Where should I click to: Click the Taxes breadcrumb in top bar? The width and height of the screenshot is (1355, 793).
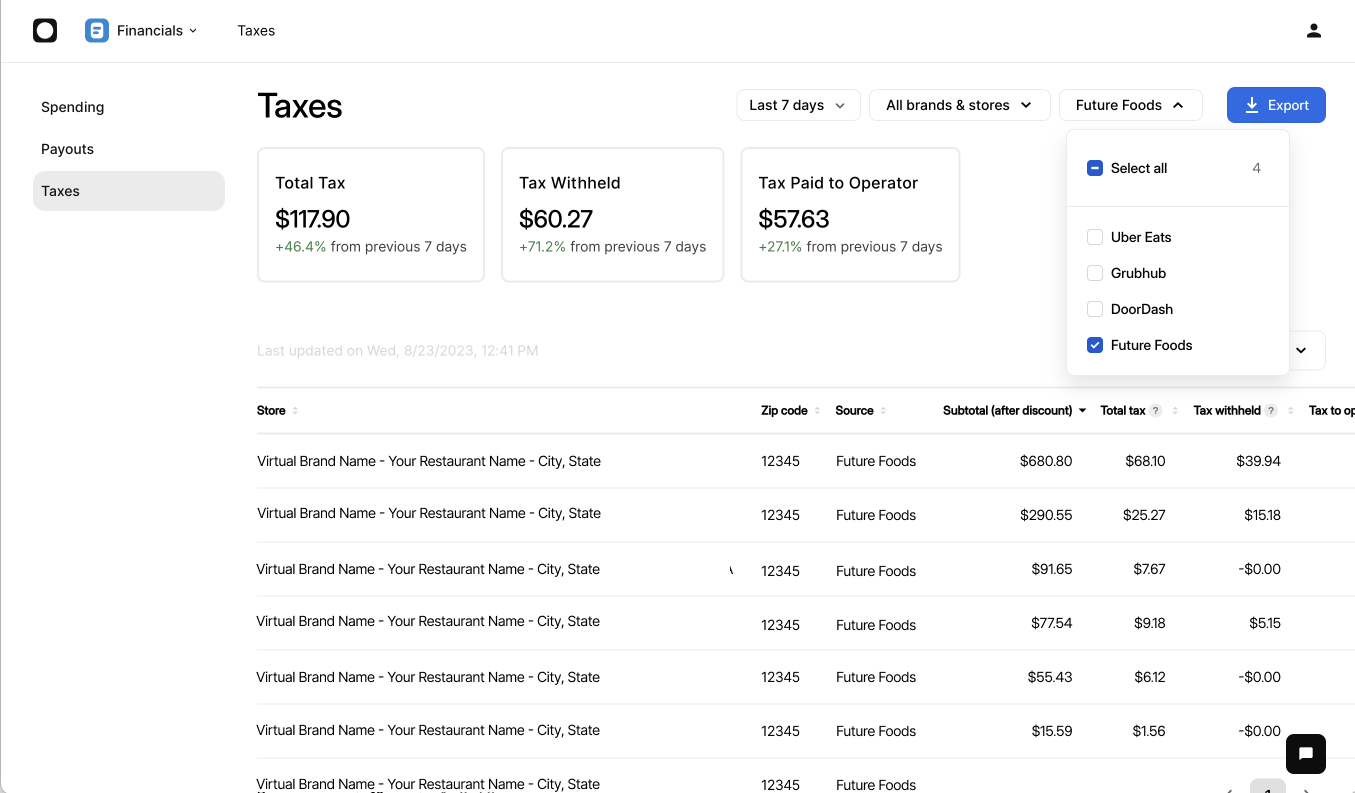click(256, 31)
